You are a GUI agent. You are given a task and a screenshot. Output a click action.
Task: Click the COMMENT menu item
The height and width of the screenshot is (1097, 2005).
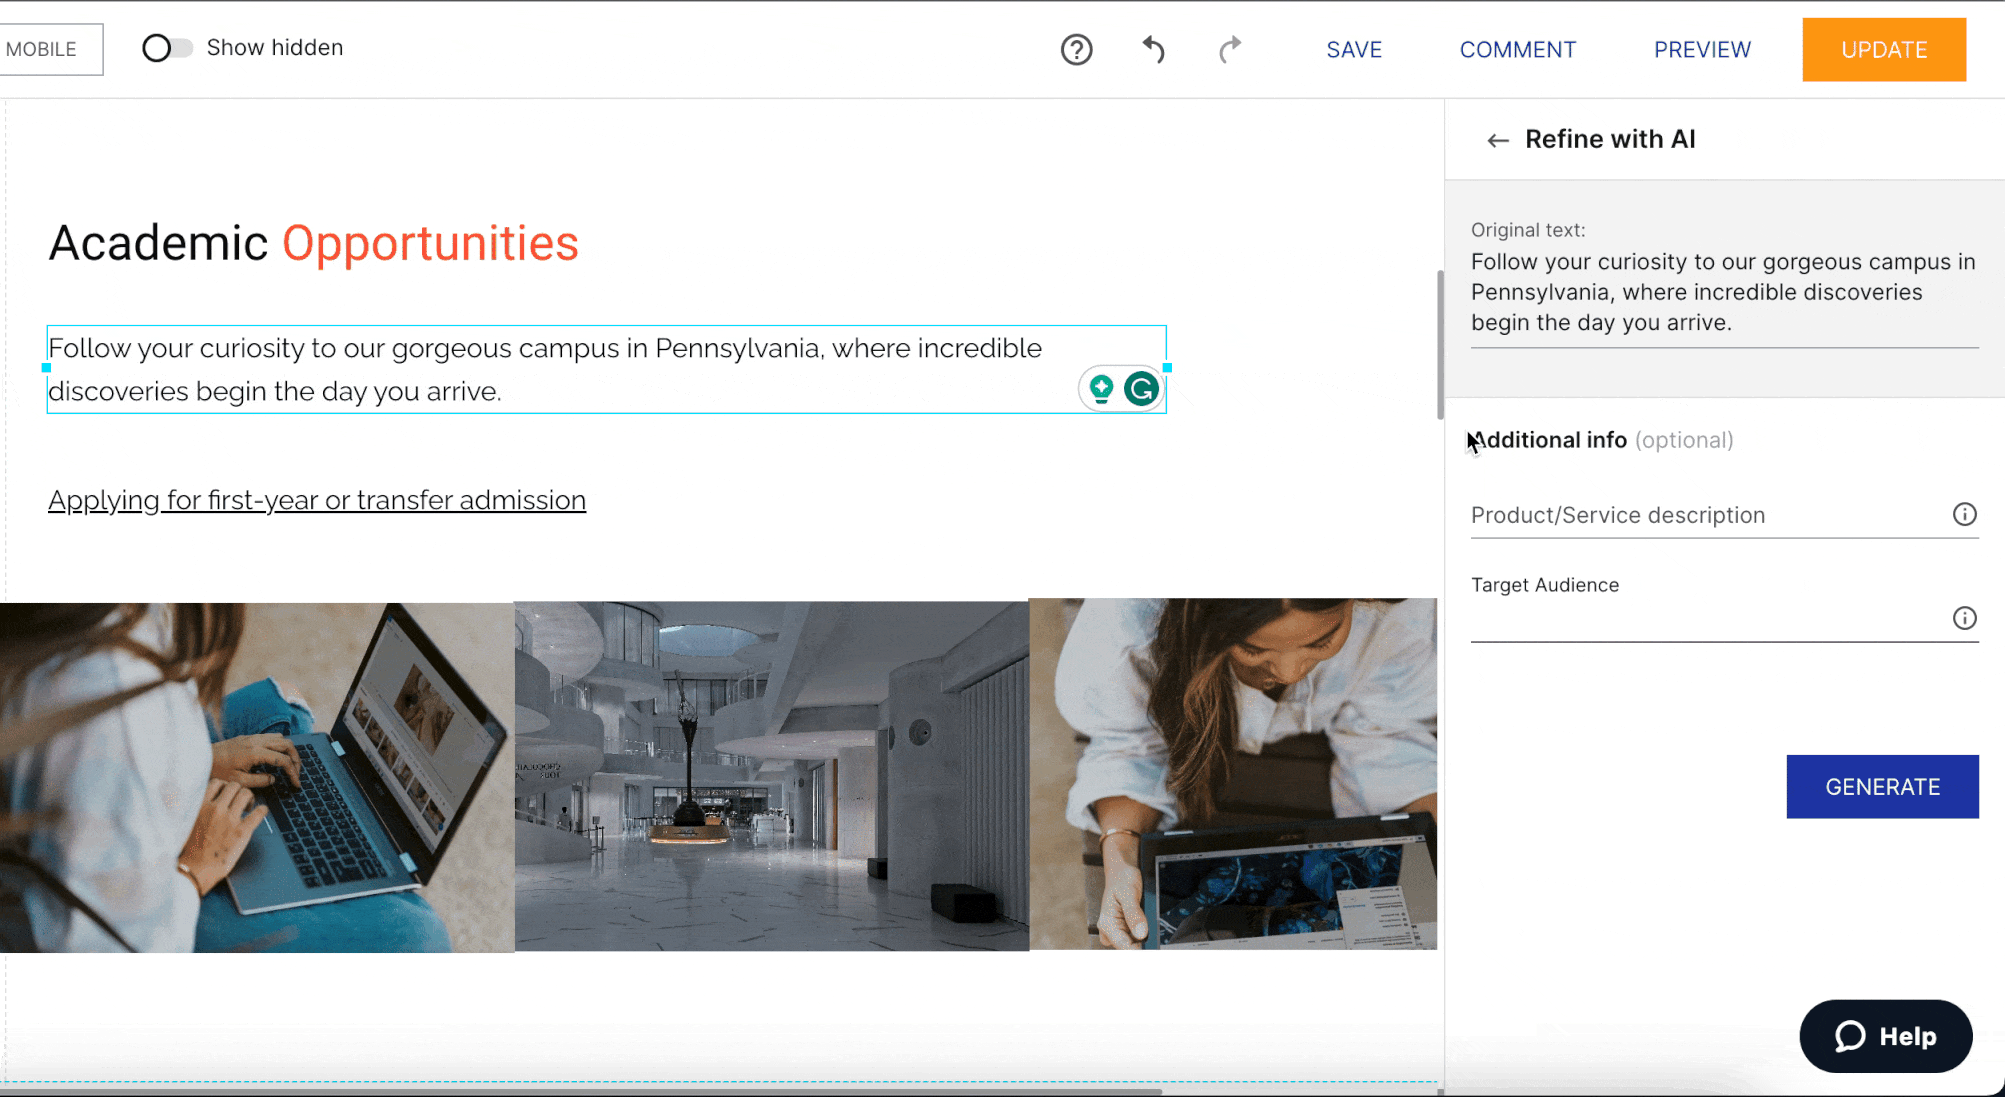coord(1518,50)
